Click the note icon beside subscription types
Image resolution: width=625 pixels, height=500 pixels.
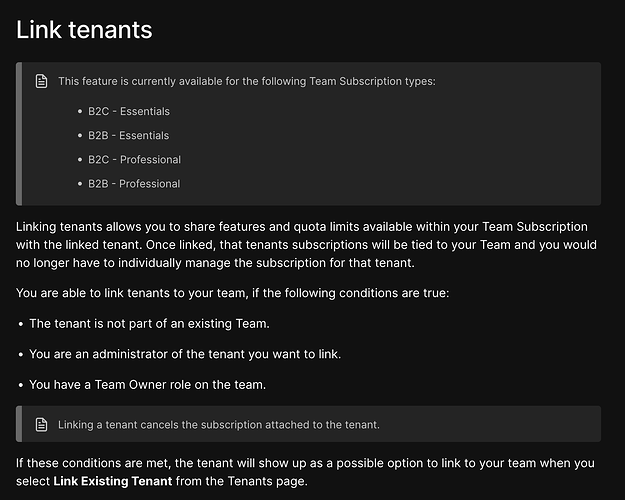point(41,81)
